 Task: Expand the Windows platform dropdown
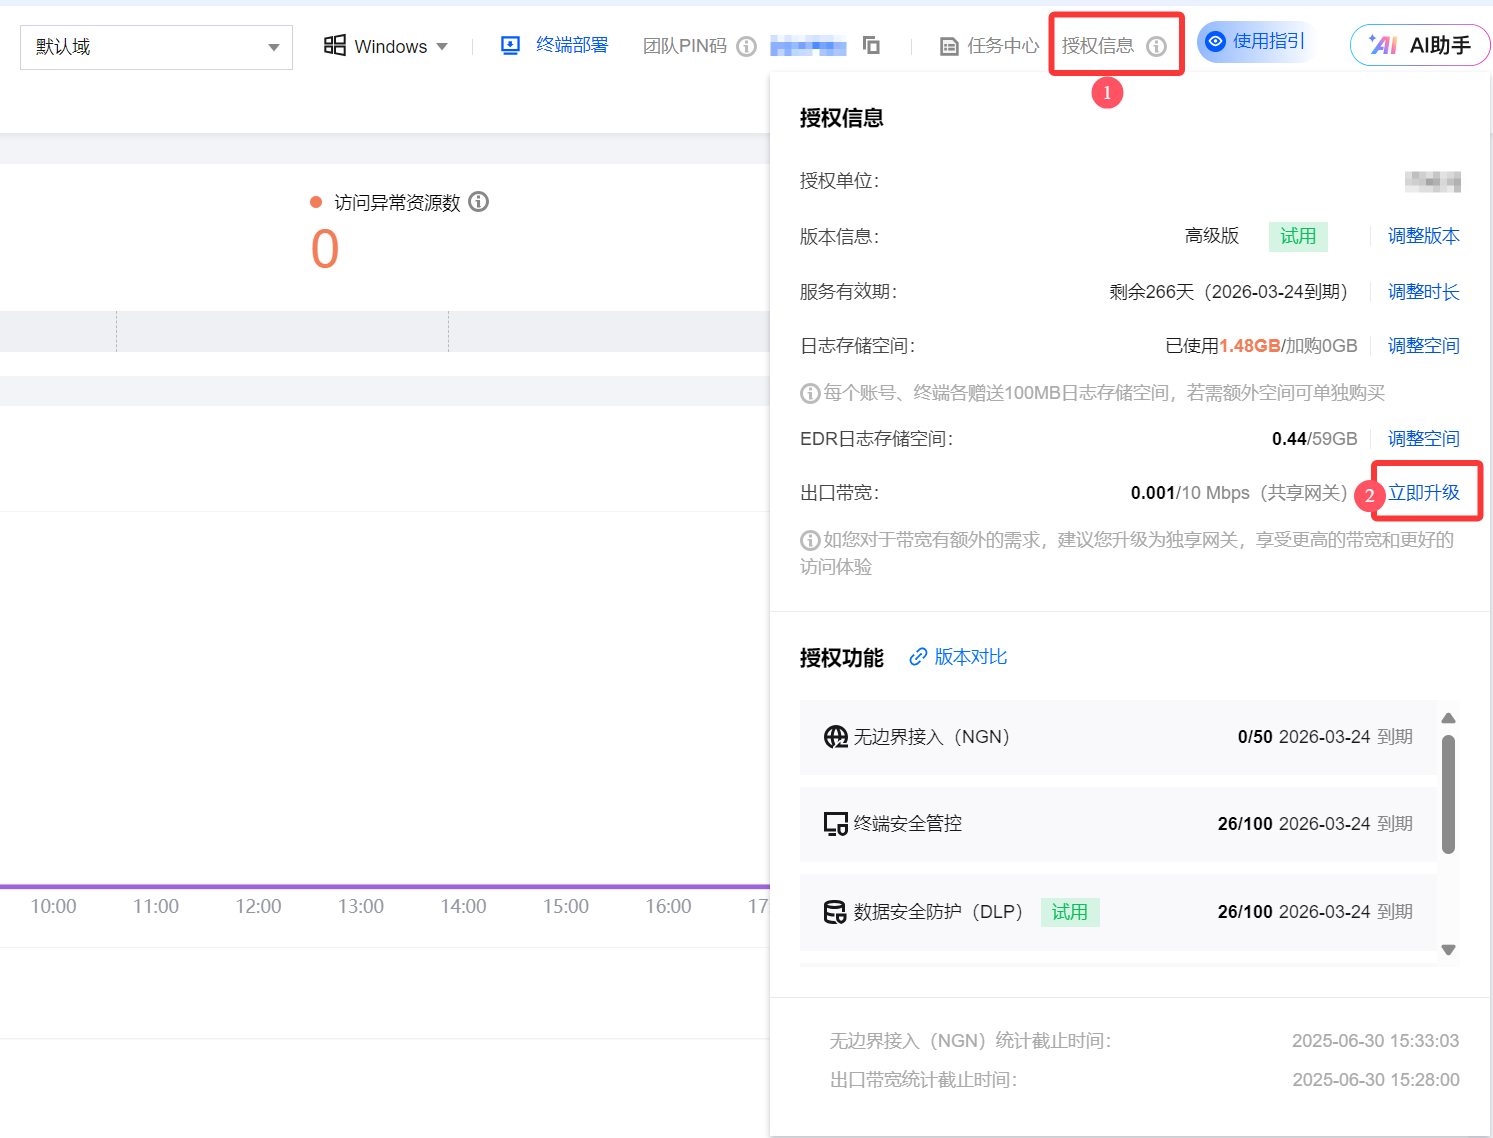coord(386,46)
